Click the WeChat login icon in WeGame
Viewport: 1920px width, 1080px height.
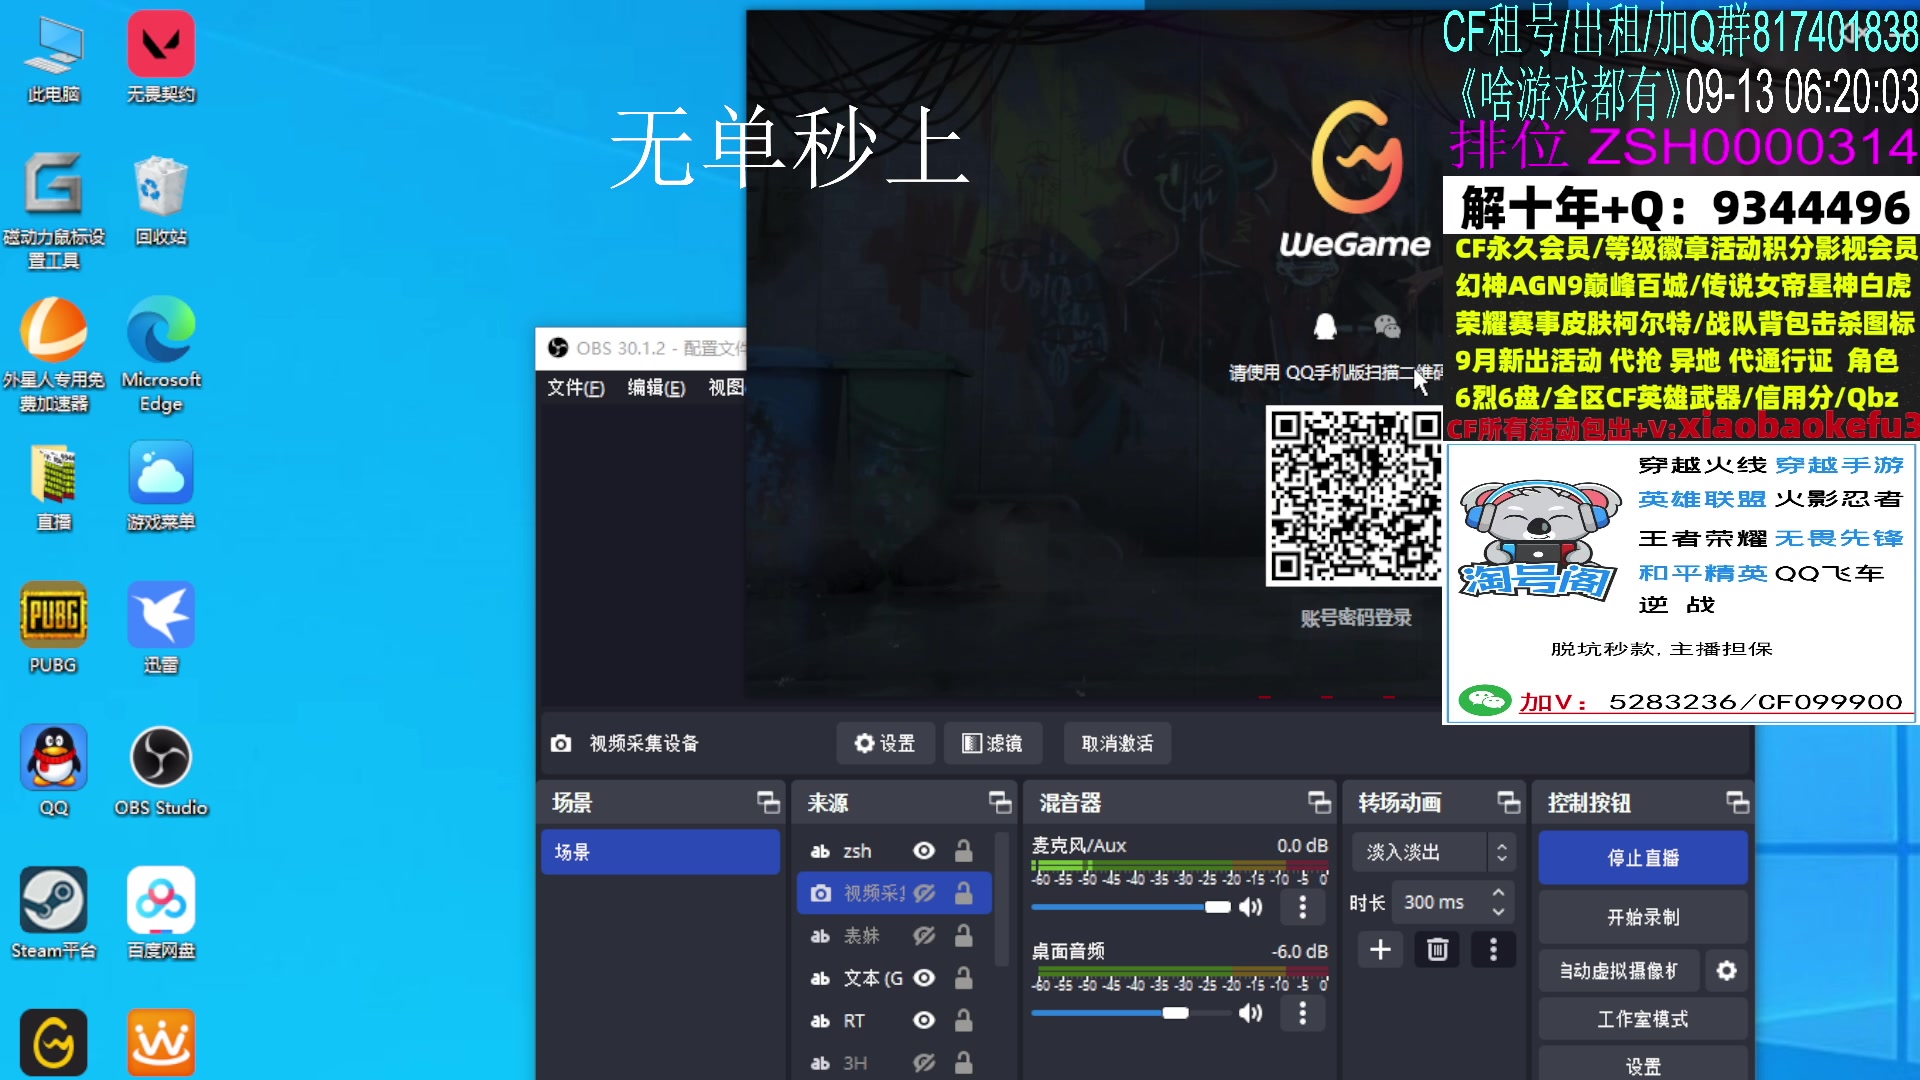coord(1387,326)
